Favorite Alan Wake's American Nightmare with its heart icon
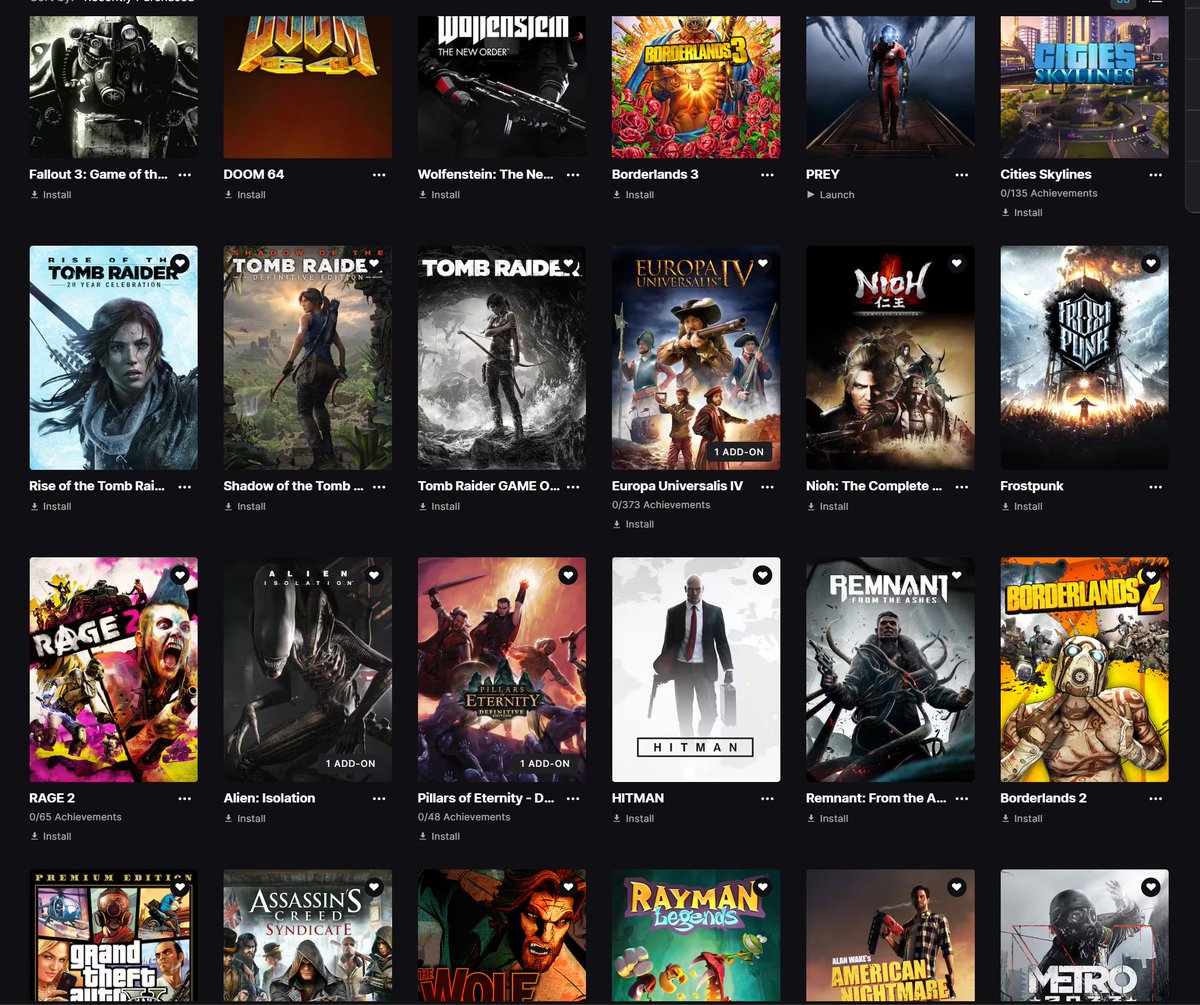Screen dimensions: 1200x1005 click(956, 887)
